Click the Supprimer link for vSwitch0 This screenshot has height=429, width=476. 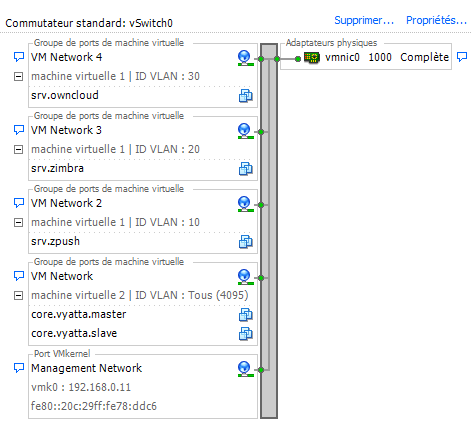point(364,20)
